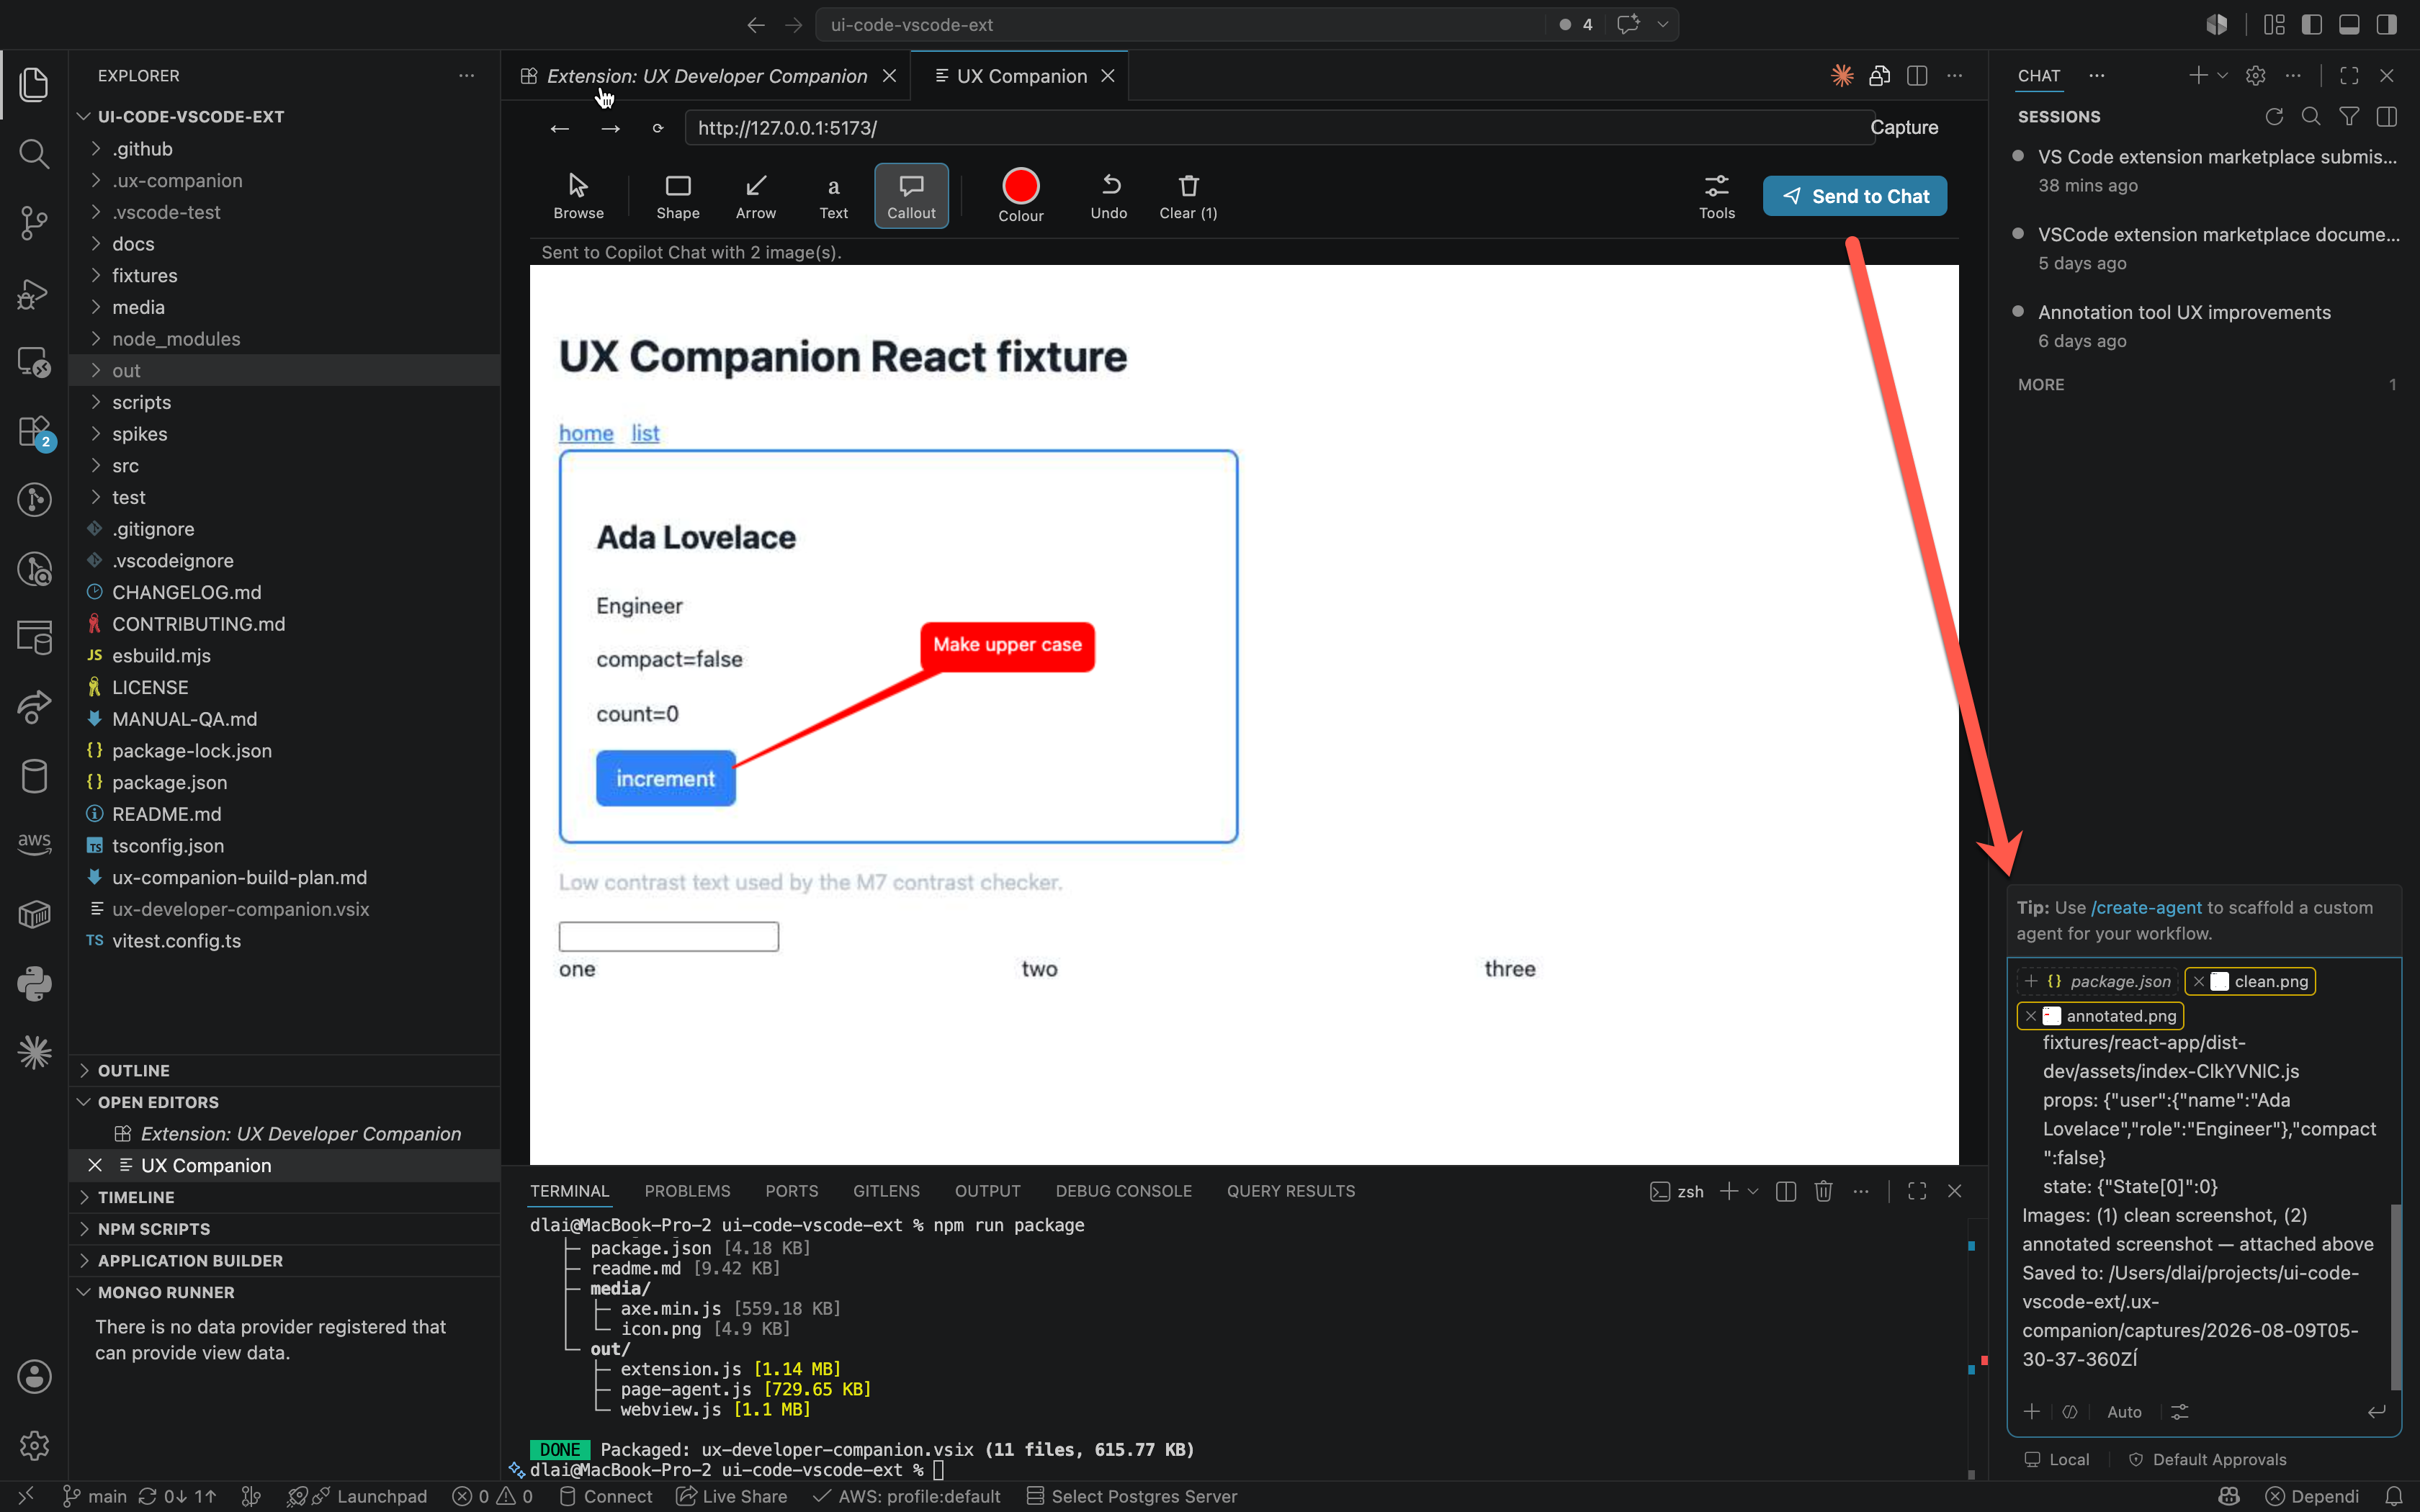
Task: Reload the previewed page
Action: coord(658,128)
